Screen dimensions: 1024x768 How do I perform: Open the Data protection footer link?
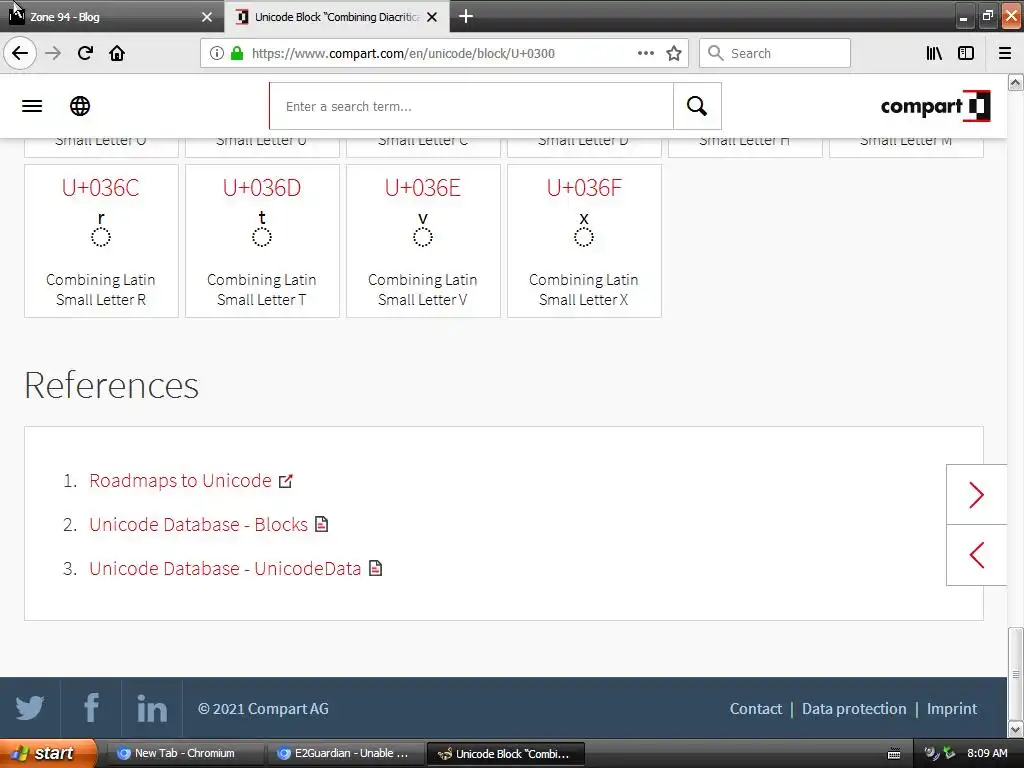[854, 709]
